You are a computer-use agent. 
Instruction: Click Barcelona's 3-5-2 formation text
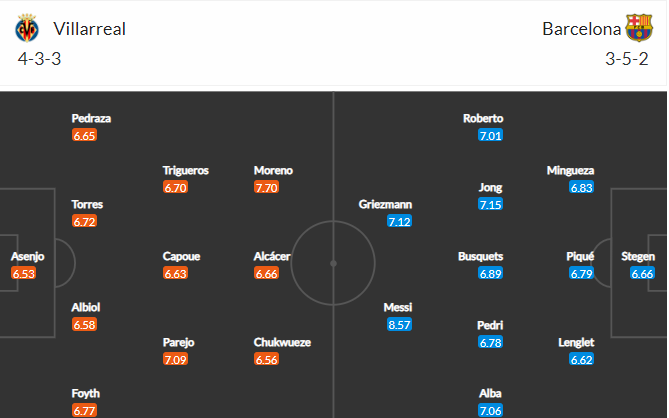pyautogui.click(x=627, y=59)
